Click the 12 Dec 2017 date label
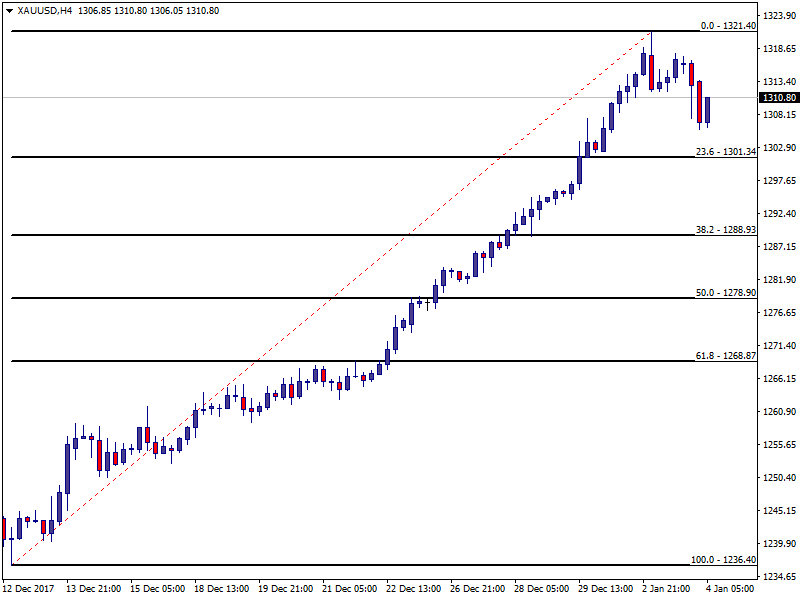800x600 pixels. 29,589
